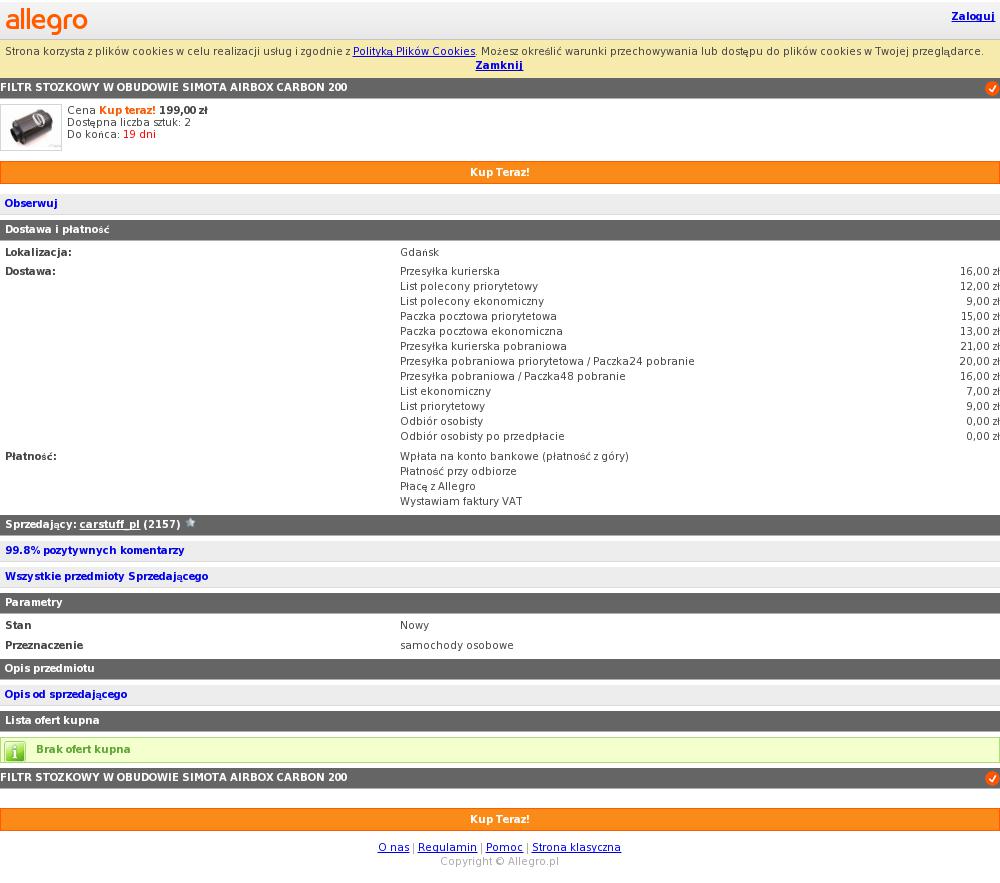Click the top Kup Teraz! button
Image resolution: width=1000 pixels, height=883 pixels.
point(500,172)
